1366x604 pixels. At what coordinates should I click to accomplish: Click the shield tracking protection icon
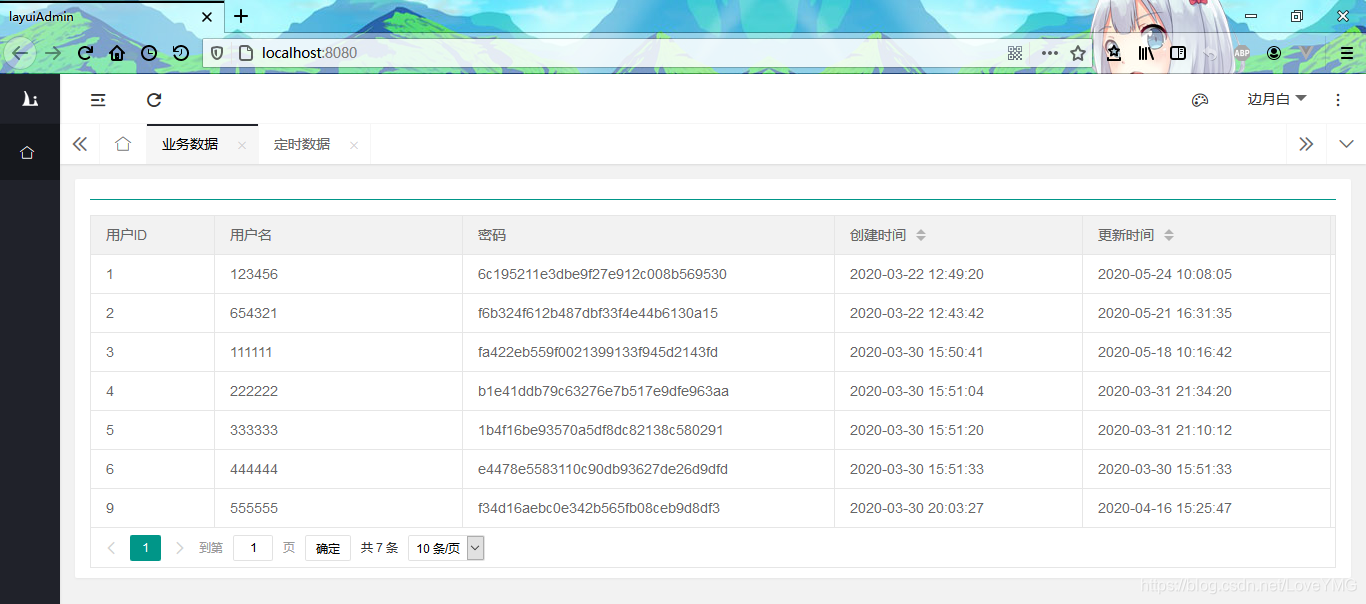pyautogui.click(x=219, y=53)
